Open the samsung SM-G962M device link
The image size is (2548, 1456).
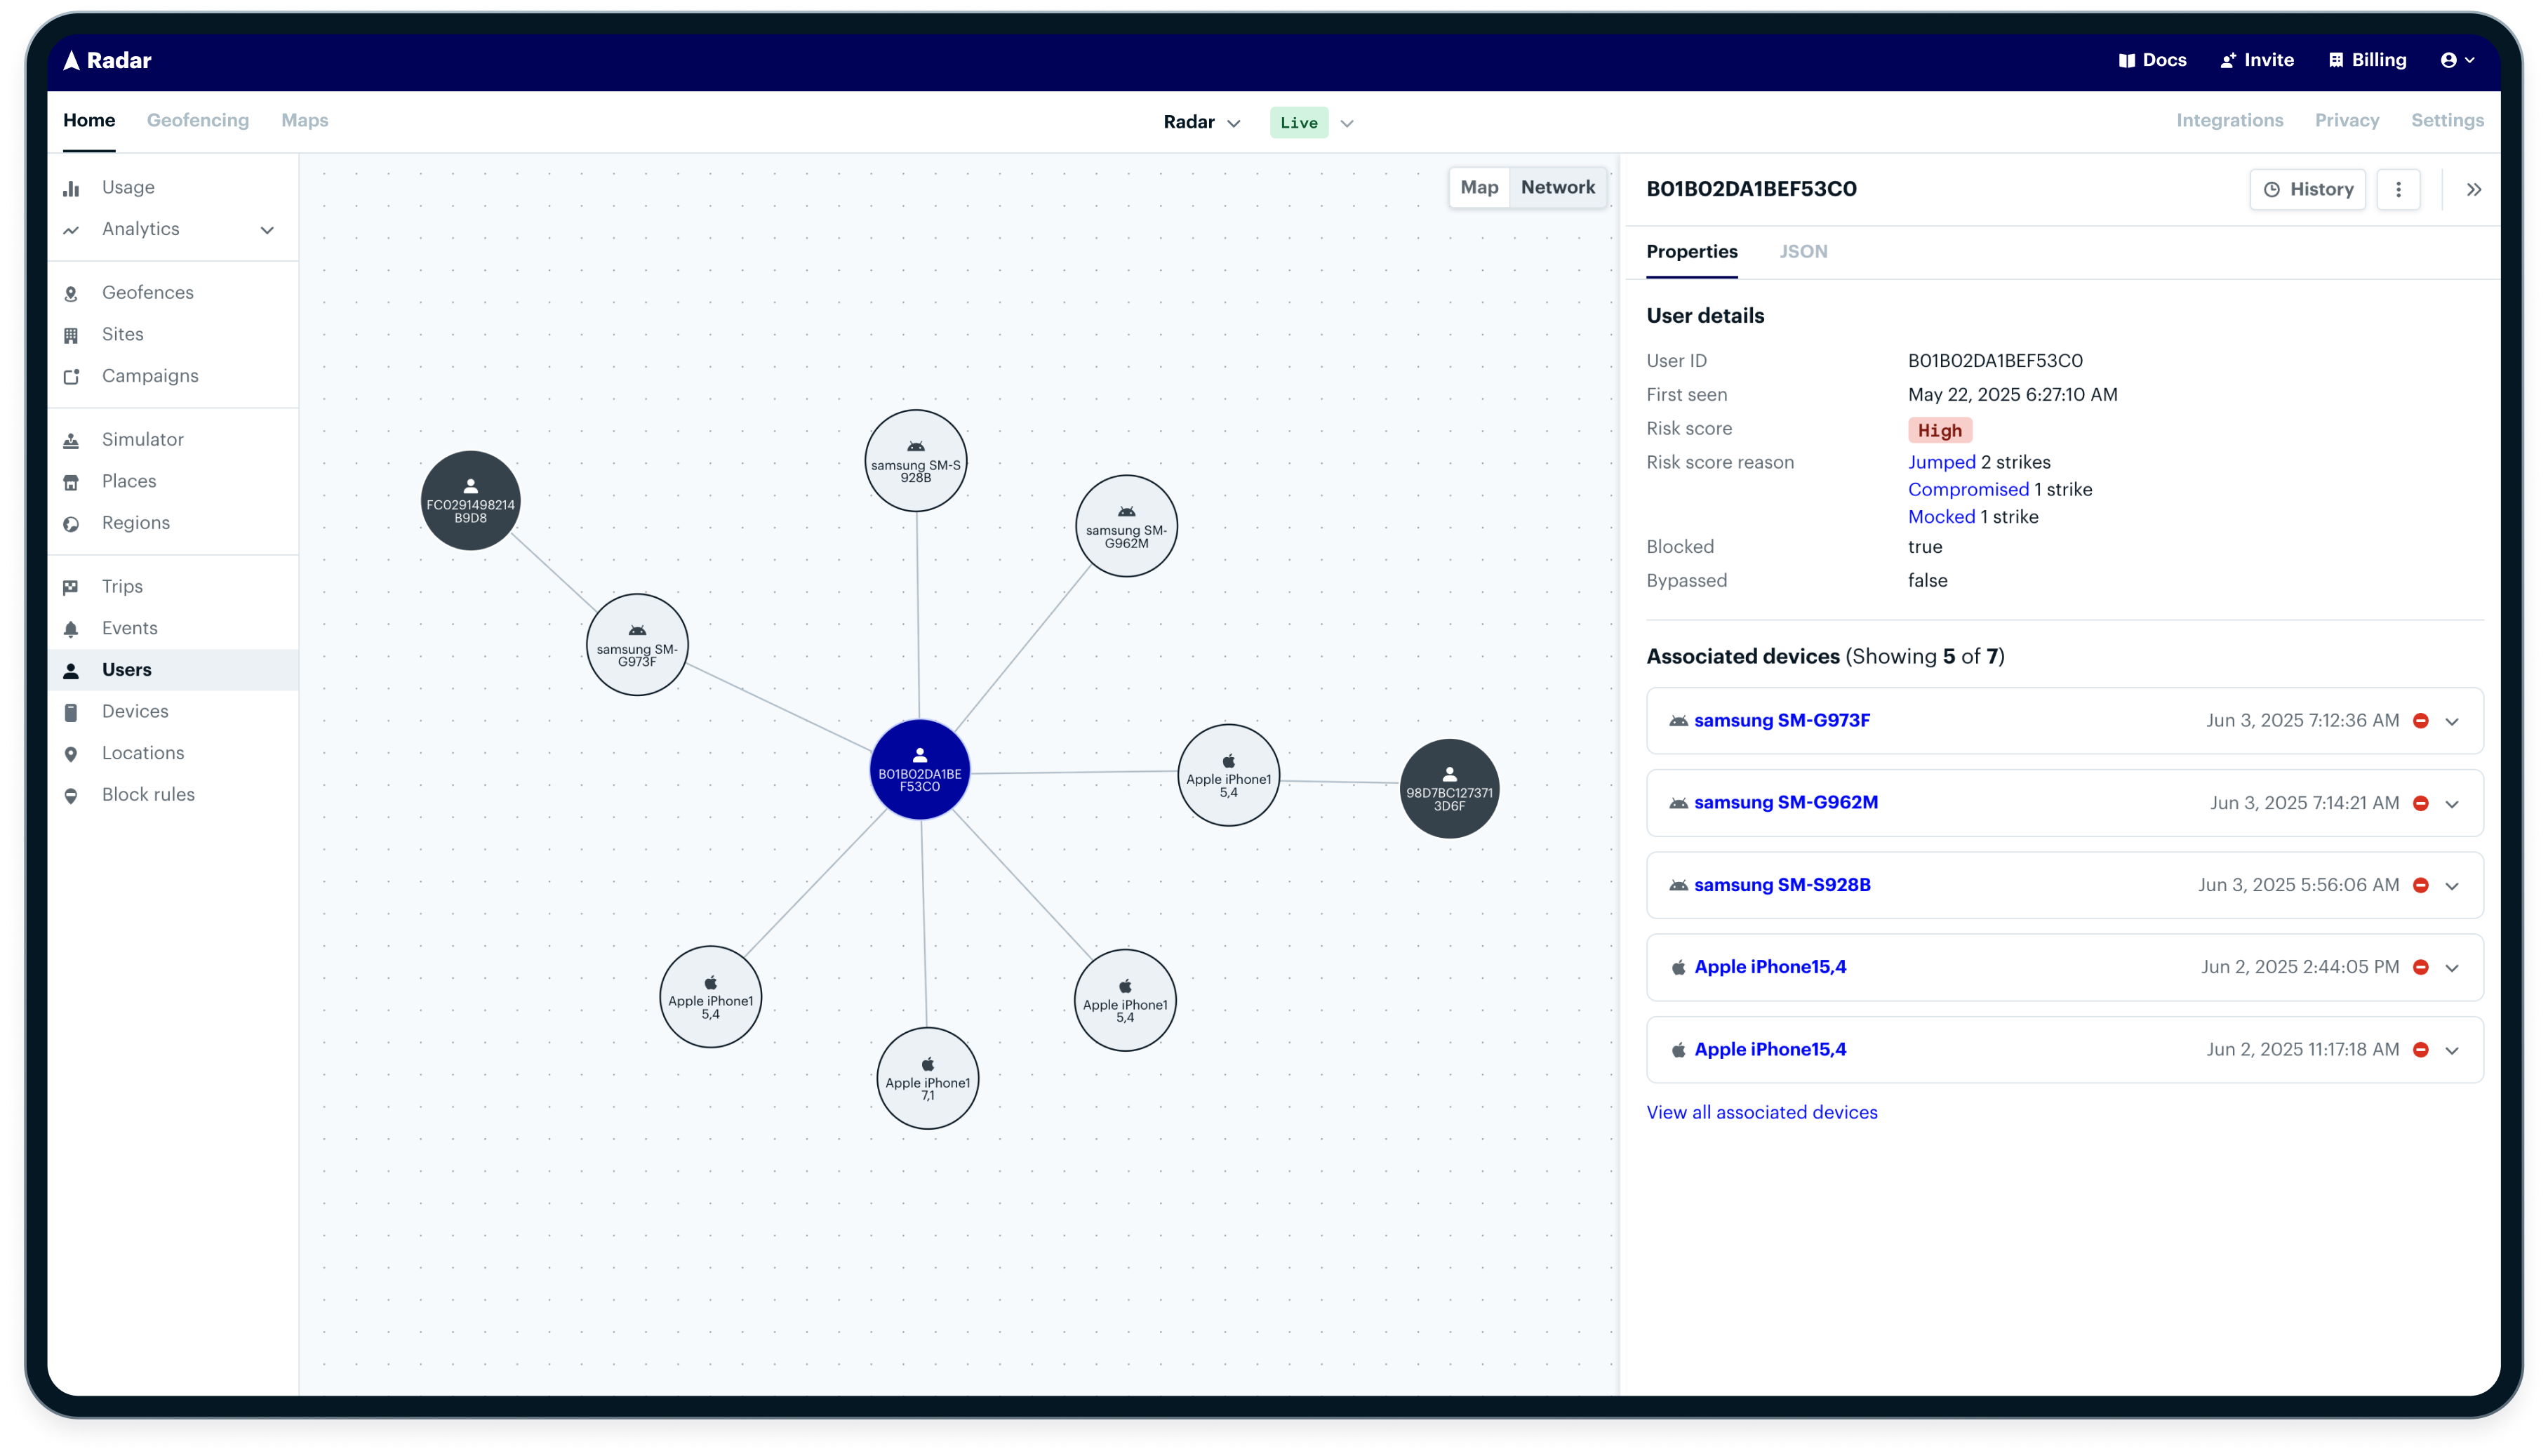point(1785,802)
